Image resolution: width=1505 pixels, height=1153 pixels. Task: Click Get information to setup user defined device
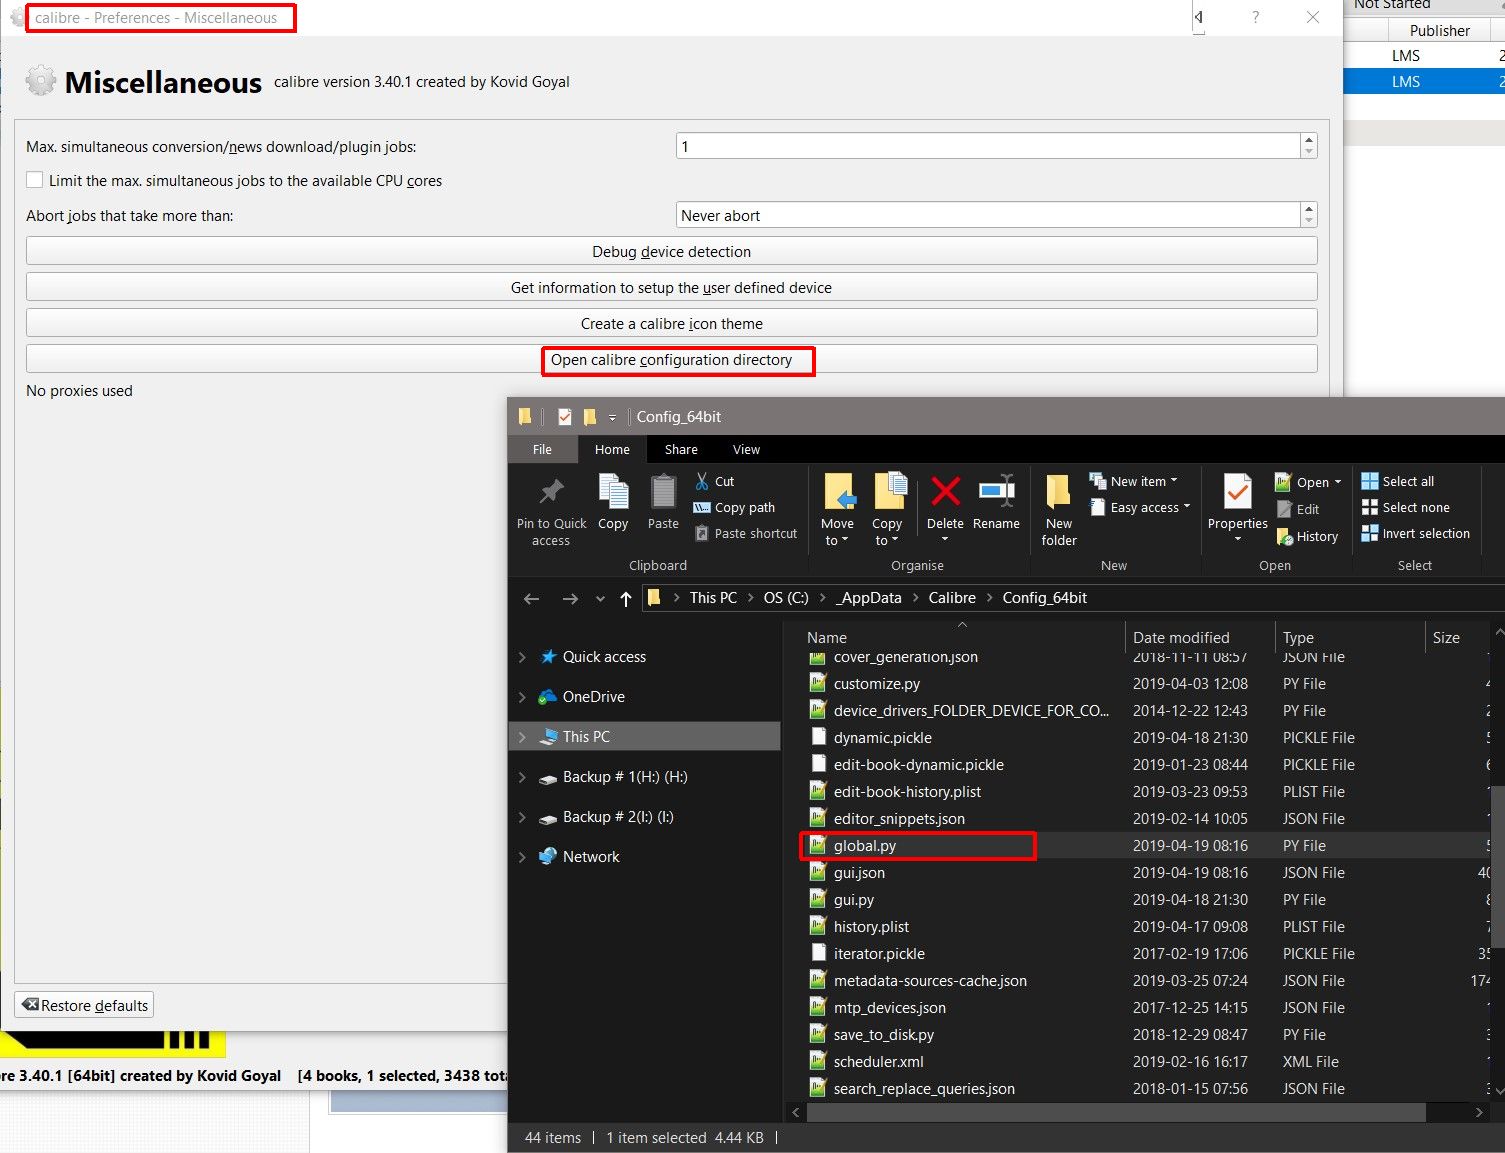[x=671, y=287]
